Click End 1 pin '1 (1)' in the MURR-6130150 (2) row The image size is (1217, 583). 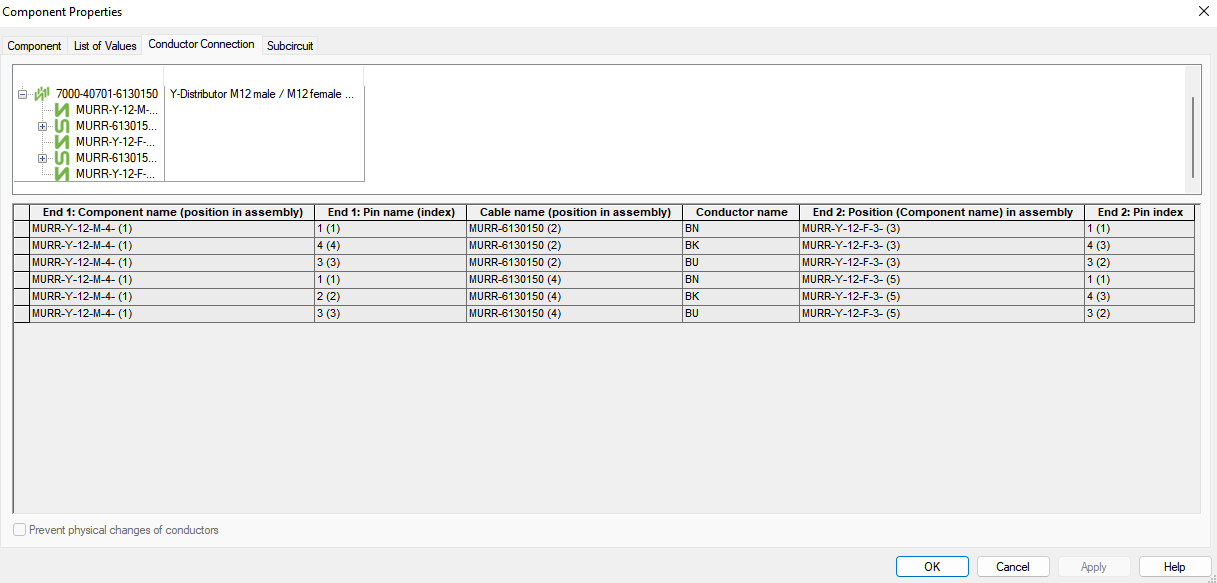391,229
